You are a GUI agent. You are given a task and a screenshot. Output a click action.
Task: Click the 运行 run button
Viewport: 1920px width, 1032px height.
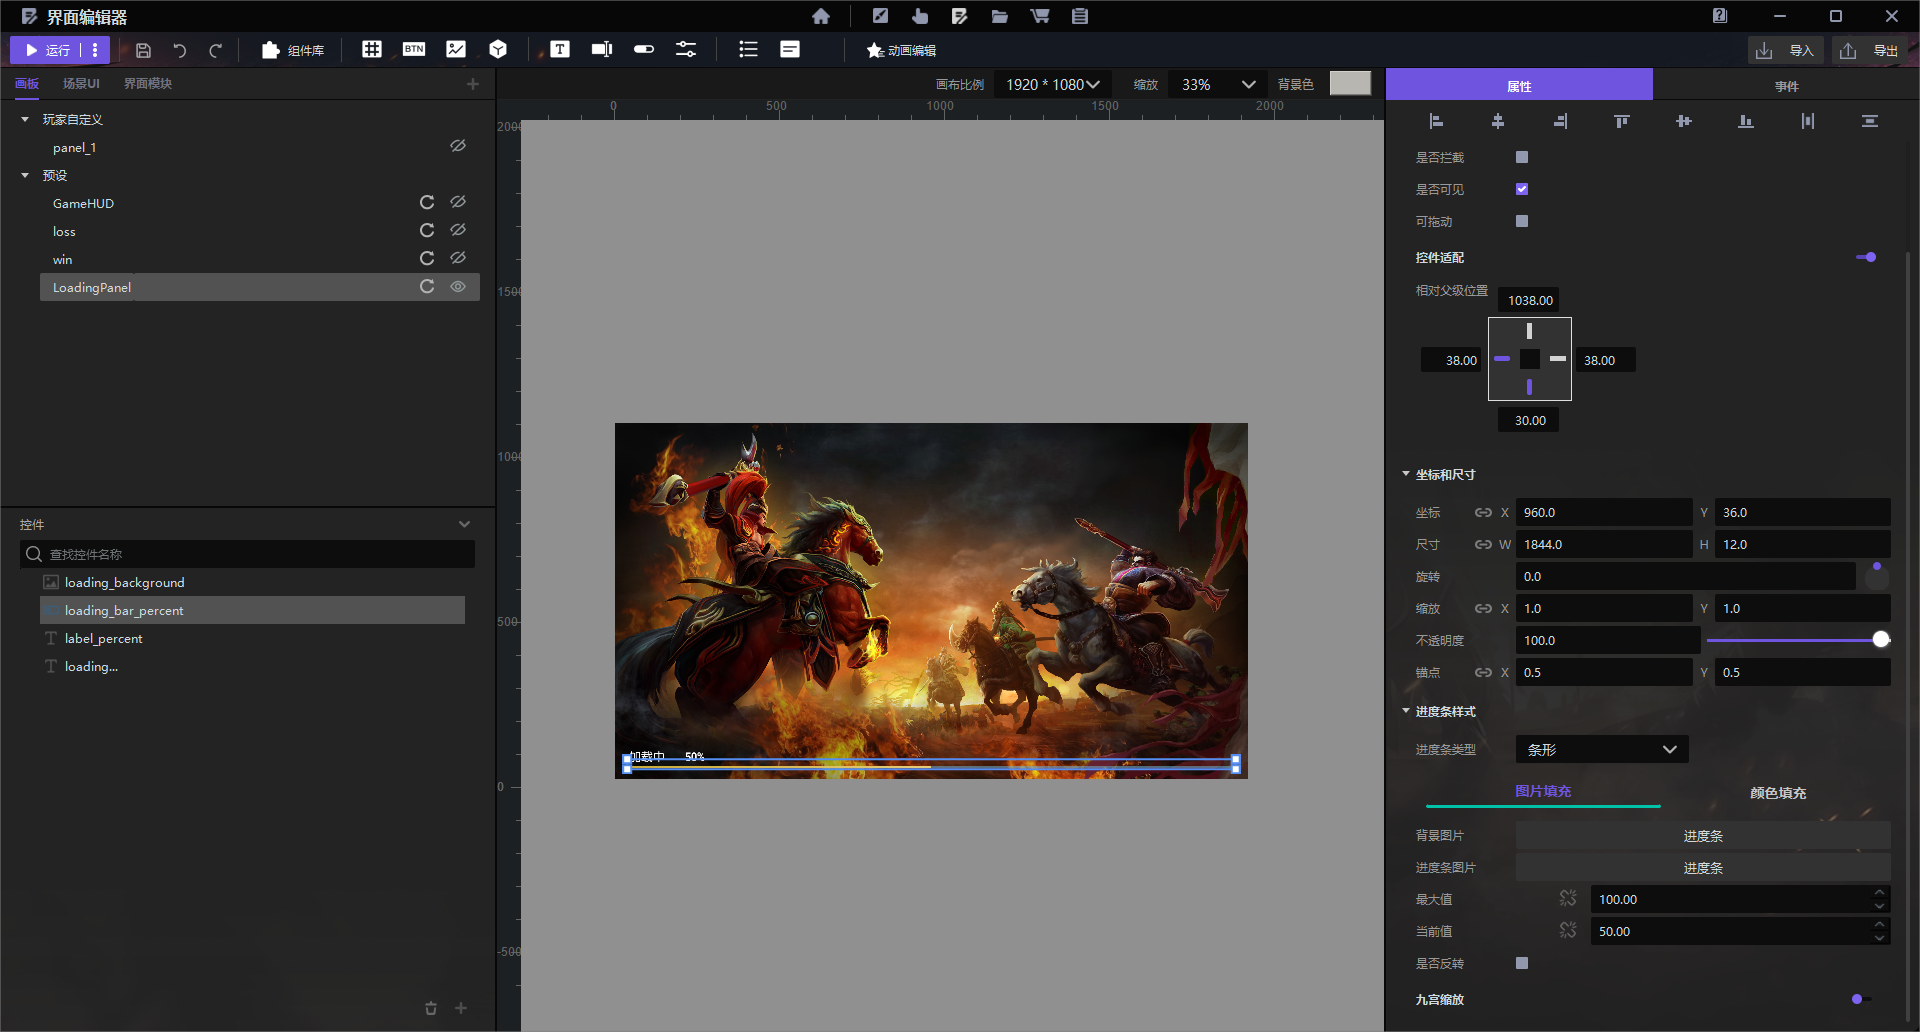pos(46,50)
